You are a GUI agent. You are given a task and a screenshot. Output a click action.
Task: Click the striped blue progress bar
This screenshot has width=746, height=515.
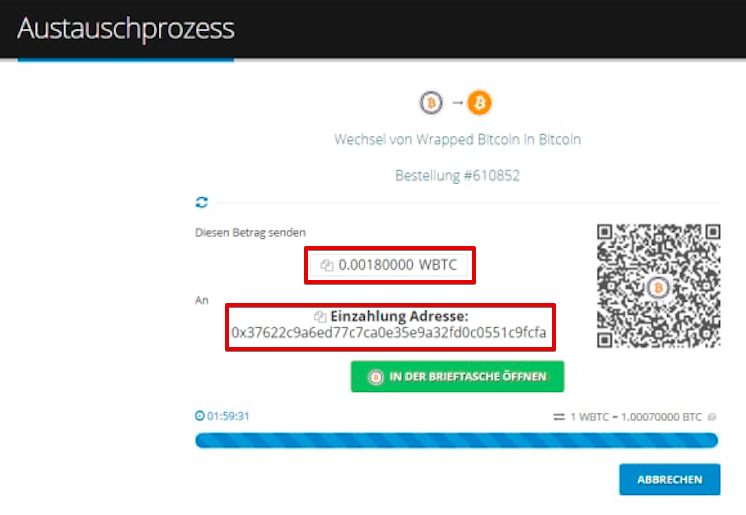(456, 440)
